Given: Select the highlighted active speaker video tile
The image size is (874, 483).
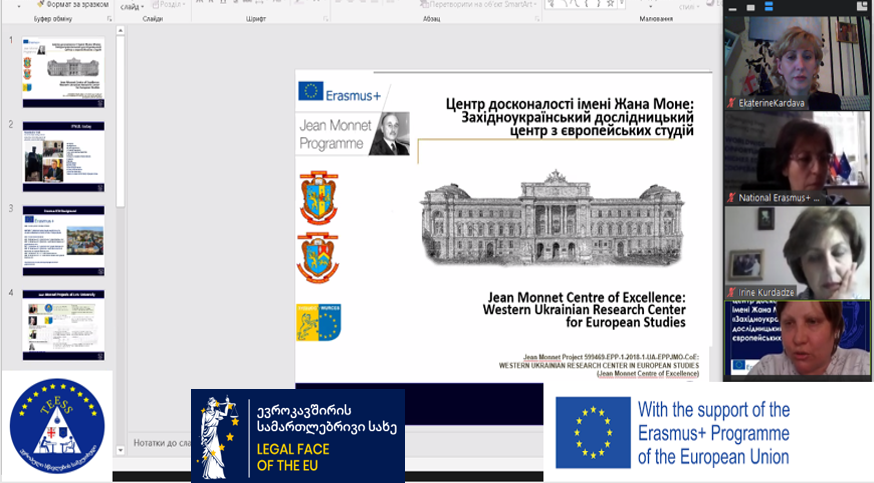Looking at the screenshot, I should [797, 339].
